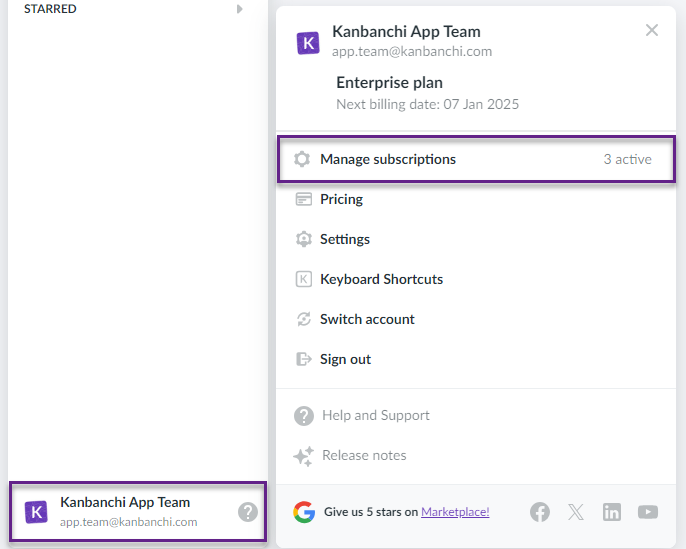The width and height of the screenshot is (686, 549).
Task: Click the Google G logo
Action: [x=304, y=512]
